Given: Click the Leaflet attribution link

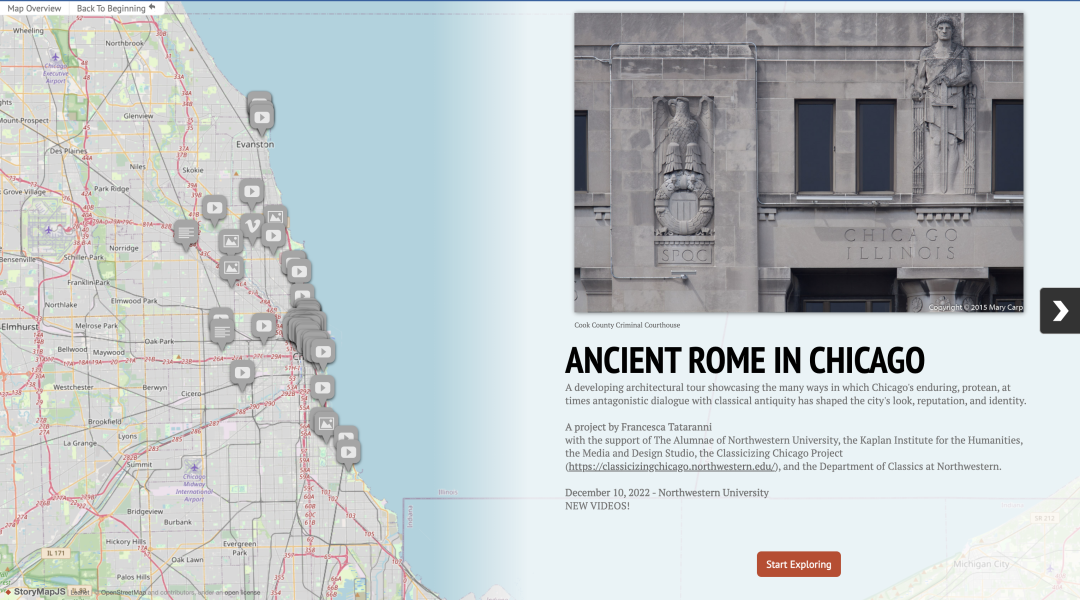Looking at the screenshot, I should [x=79, y=592].
